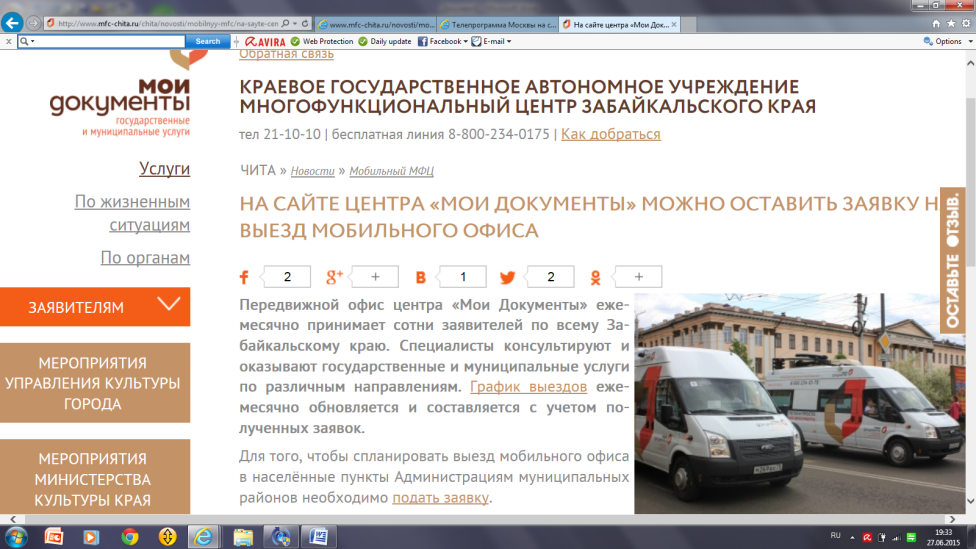Switch to mfc-chita.ru/novosti tab
This screenshot has width=976, height=549.
[x=376, y=25]
